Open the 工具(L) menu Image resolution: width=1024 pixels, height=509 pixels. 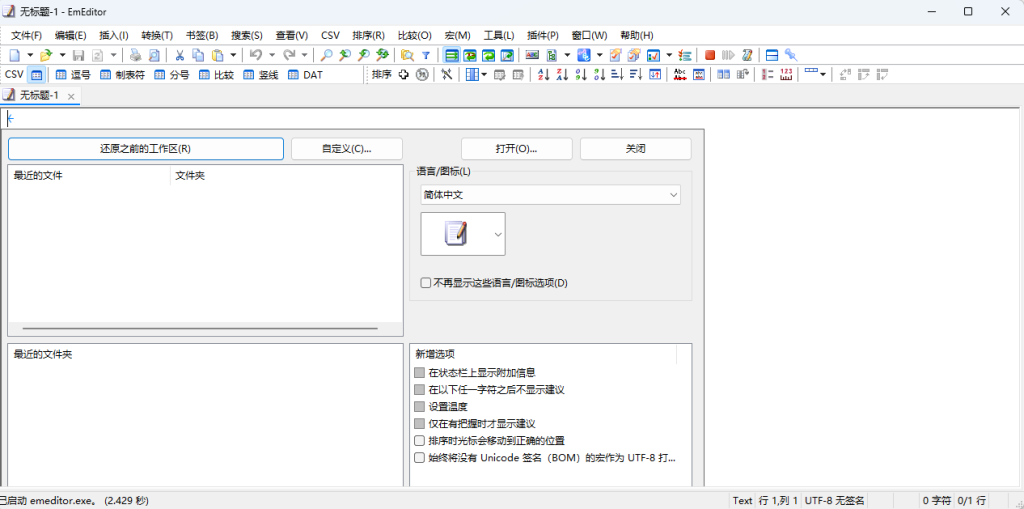point(499,35)
